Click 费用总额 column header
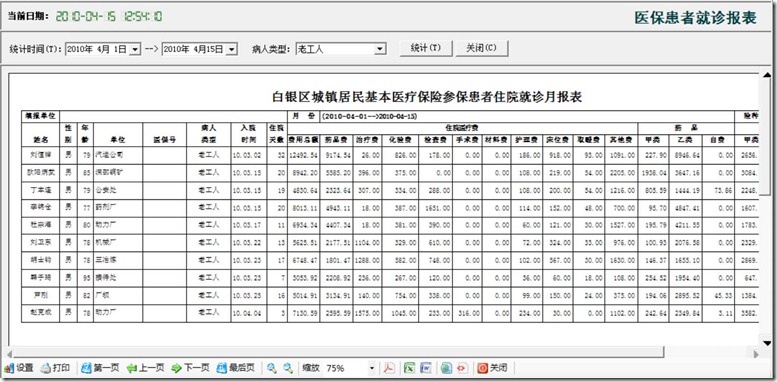The image size is (777, 382). 303,140
